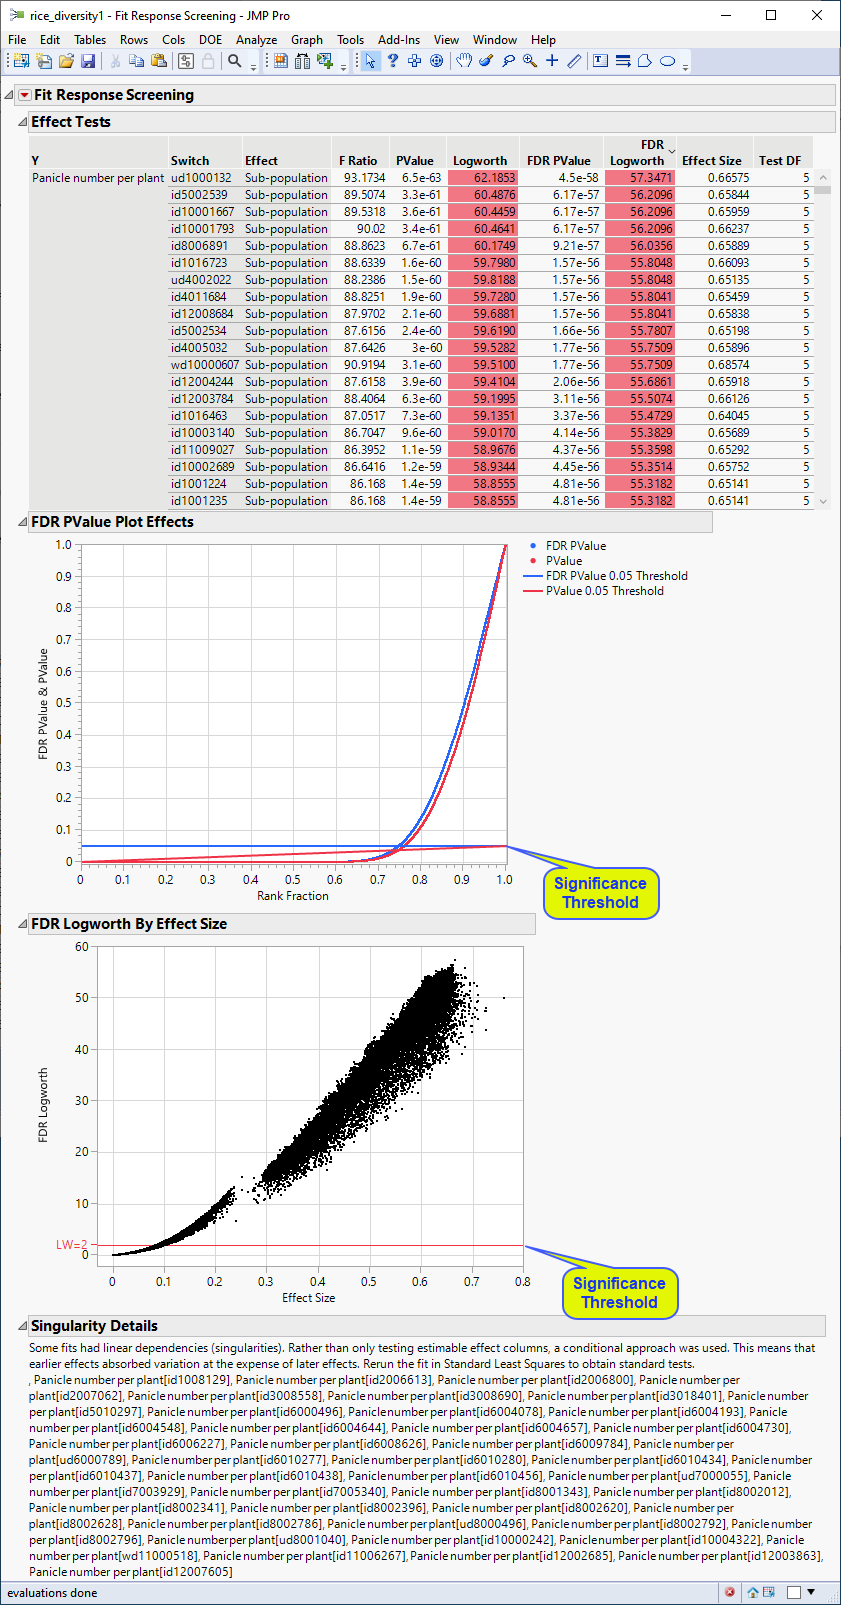Click the Paste clipboard icon
Viewport: 841px width, 1605px height.
[159, 61]
